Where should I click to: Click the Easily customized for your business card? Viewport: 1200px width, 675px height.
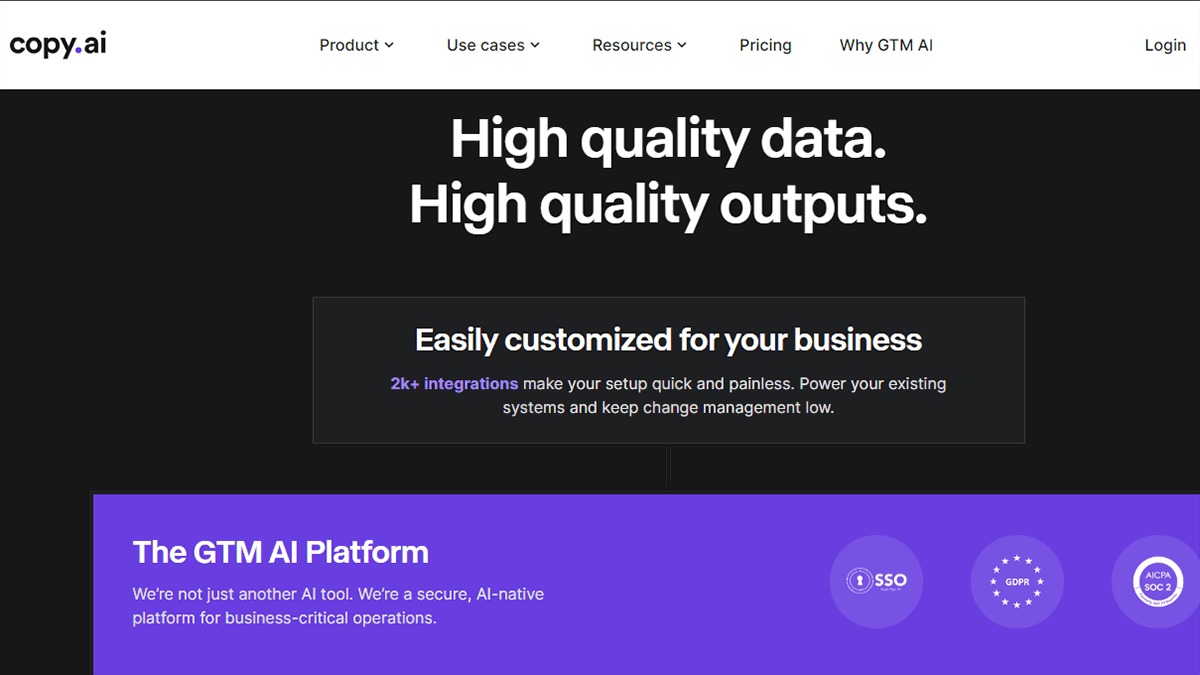click(668, 369)
